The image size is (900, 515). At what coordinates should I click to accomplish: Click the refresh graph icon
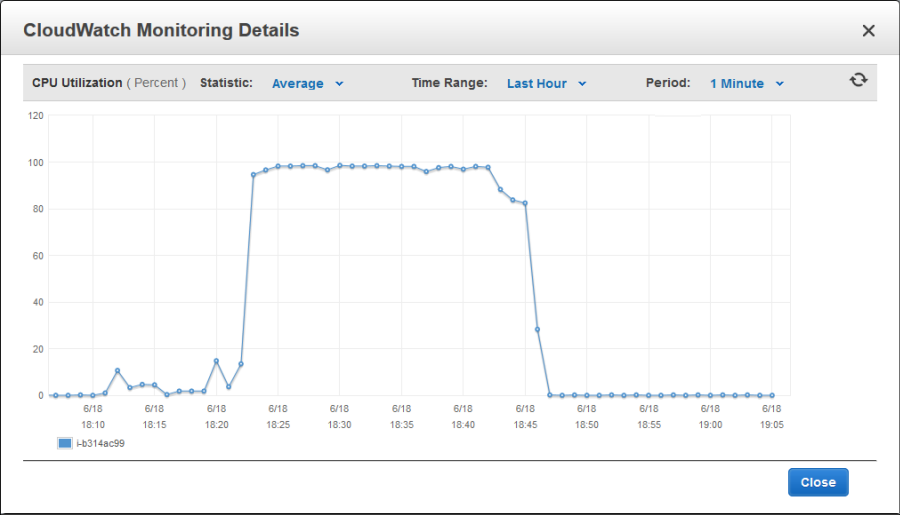858,80
